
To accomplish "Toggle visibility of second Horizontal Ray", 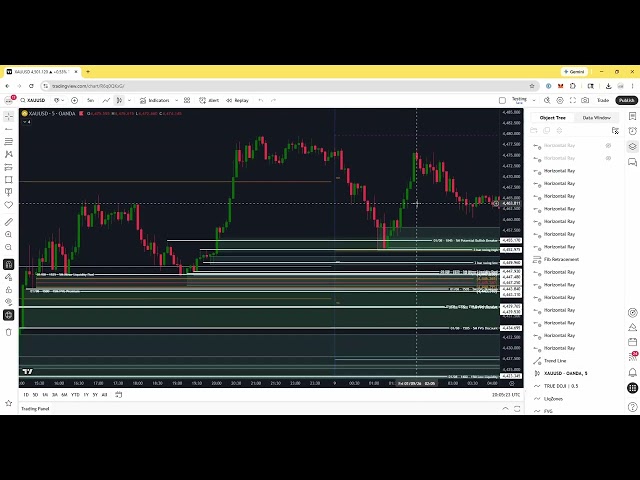I will pyautogui.click(x=608, y=158).
